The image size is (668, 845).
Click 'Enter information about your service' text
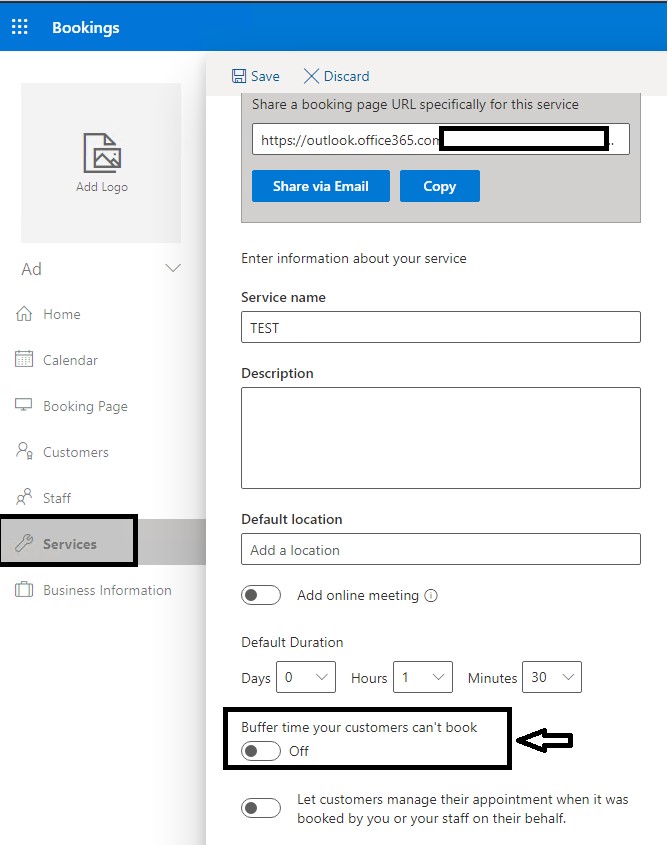pos(354,259)
